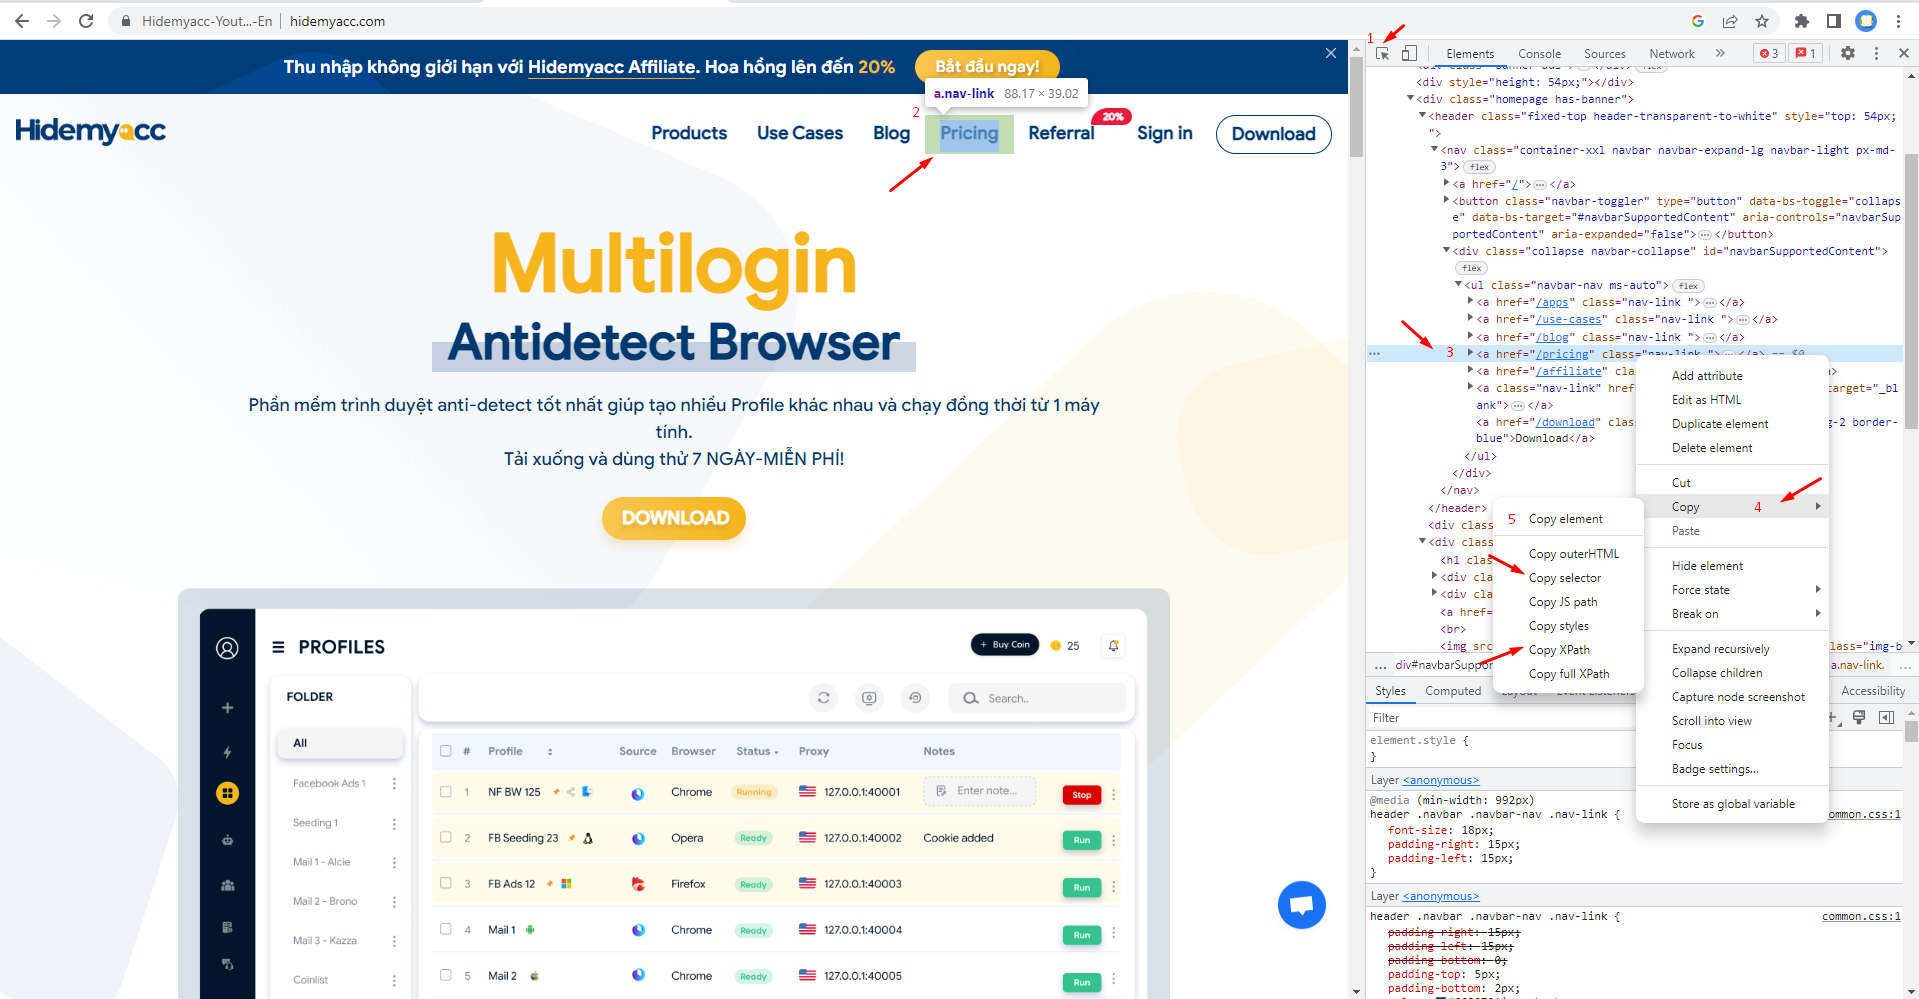This screenshot has height=999, width=1919.
Task: Open the Copy submenu arrow in context menu
Action: (x=1818, y=507)
